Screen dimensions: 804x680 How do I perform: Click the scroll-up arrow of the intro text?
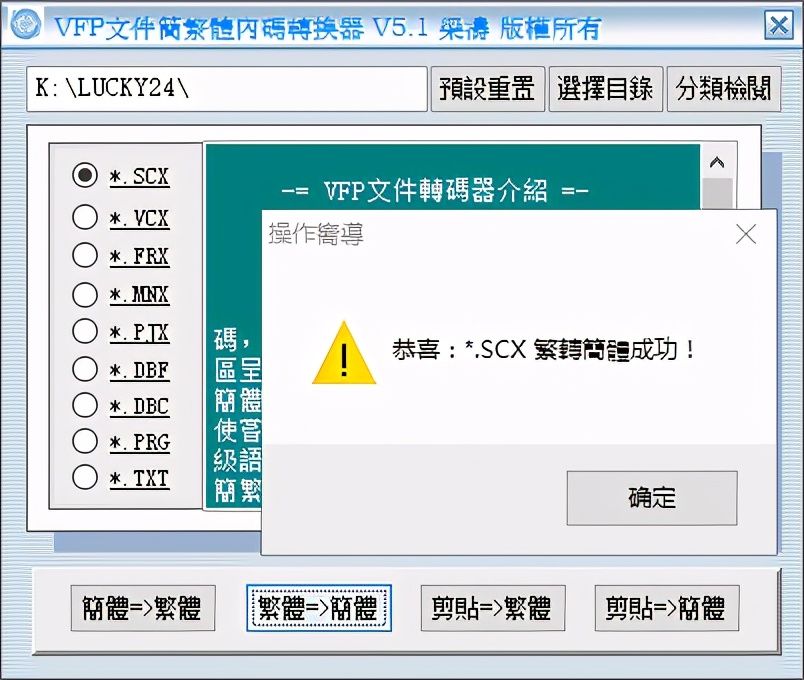click(717, 163)
